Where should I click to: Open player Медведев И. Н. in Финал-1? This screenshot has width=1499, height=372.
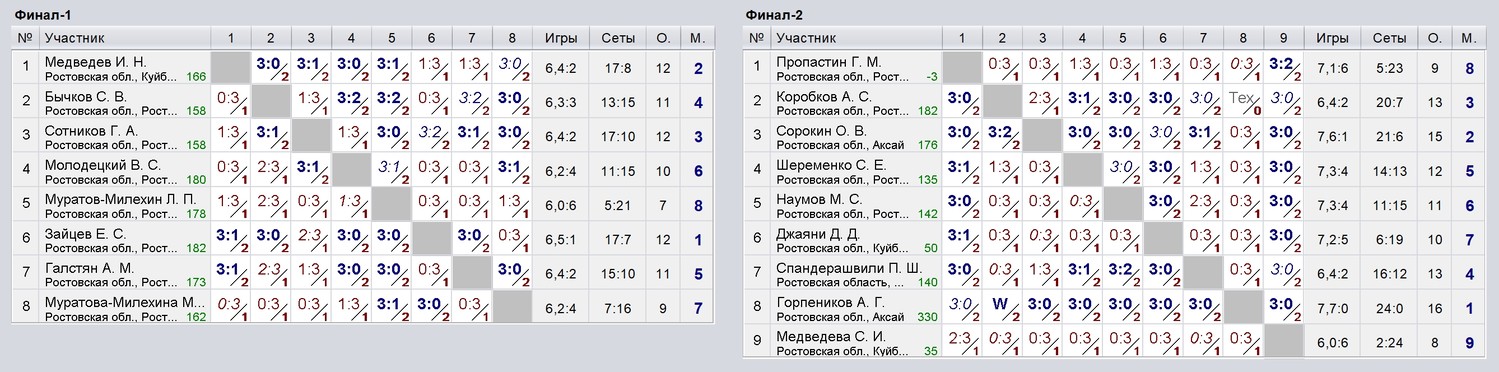point(96,62)
